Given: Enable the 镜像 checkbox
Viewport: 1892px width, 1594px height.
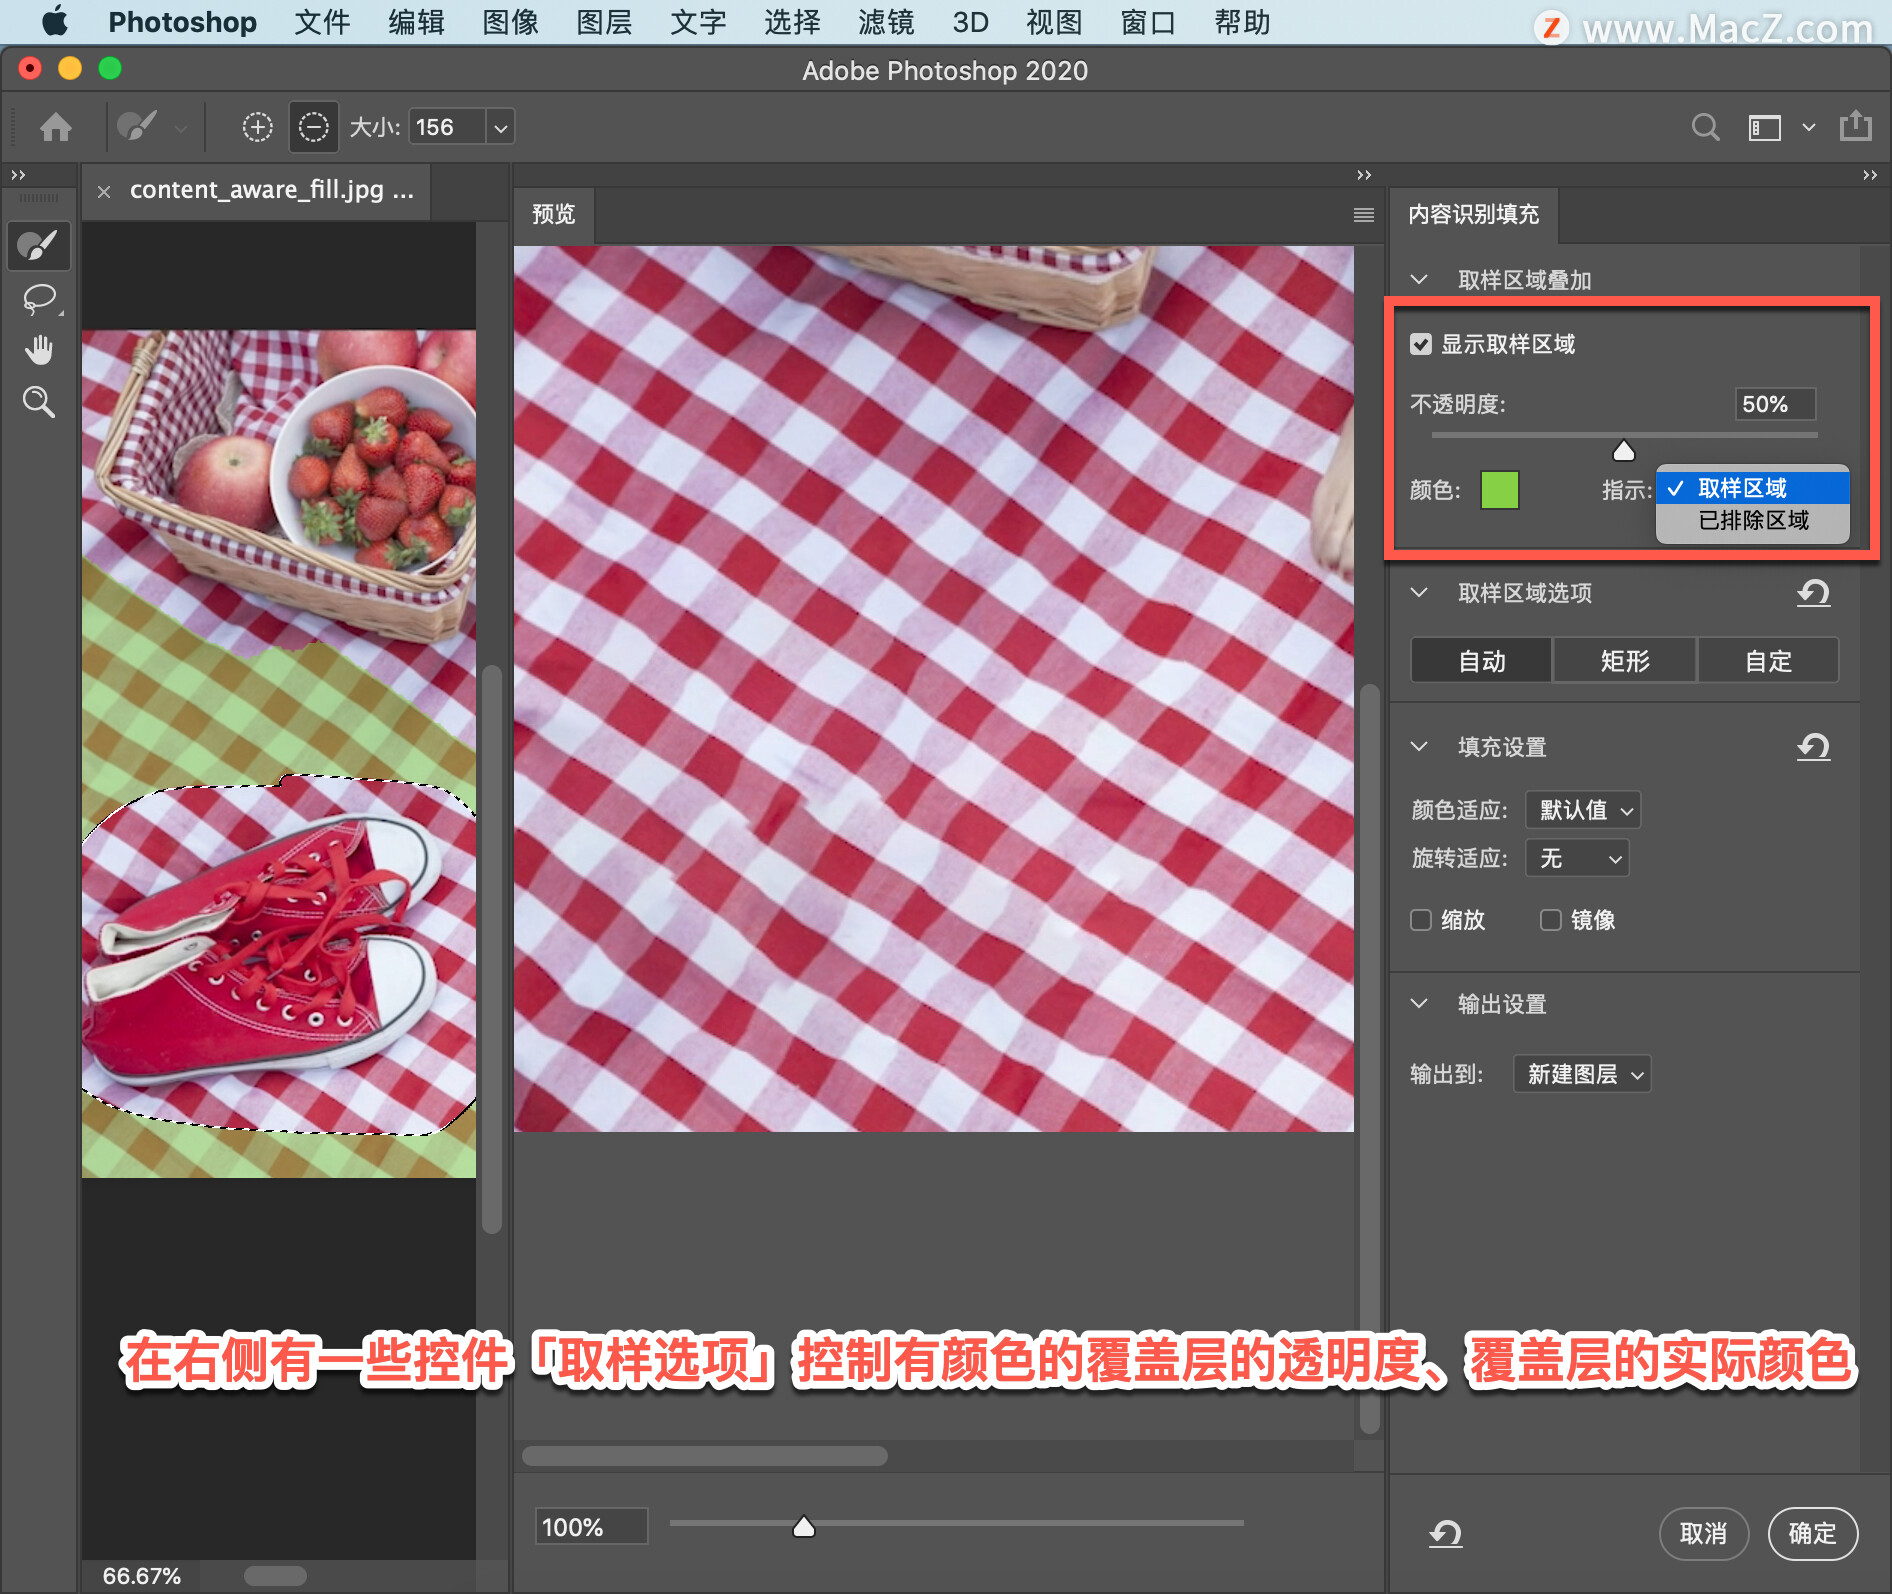Looking at the screenshot, I should click(x=1550, y=920).
